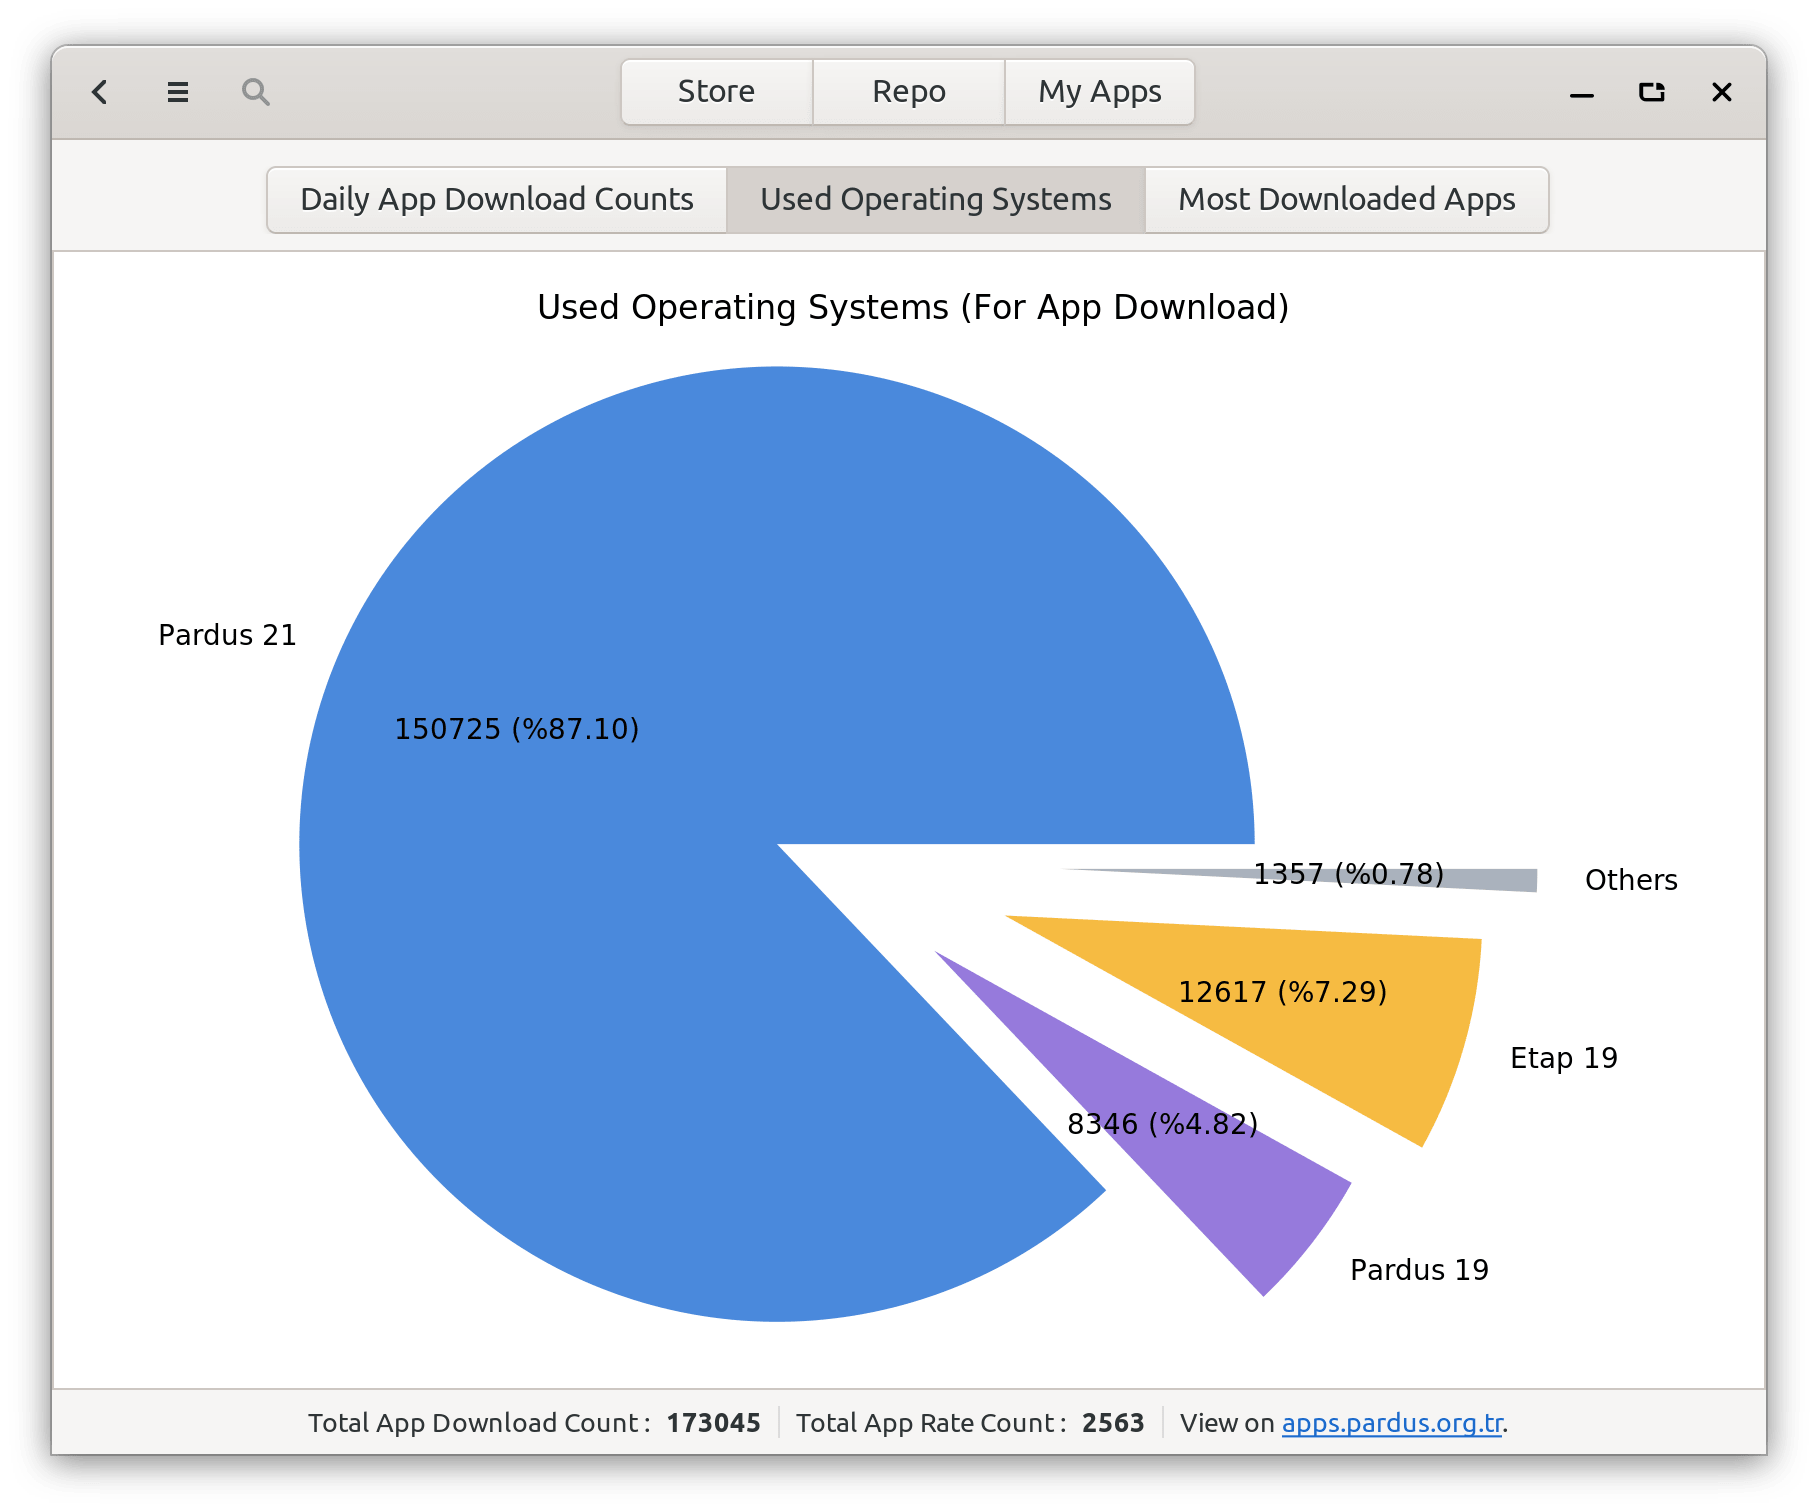This screenshot has width=1818, height=1512.
Task: Click Total App Rate Count 2563
Action: (x=970, y=1423)
